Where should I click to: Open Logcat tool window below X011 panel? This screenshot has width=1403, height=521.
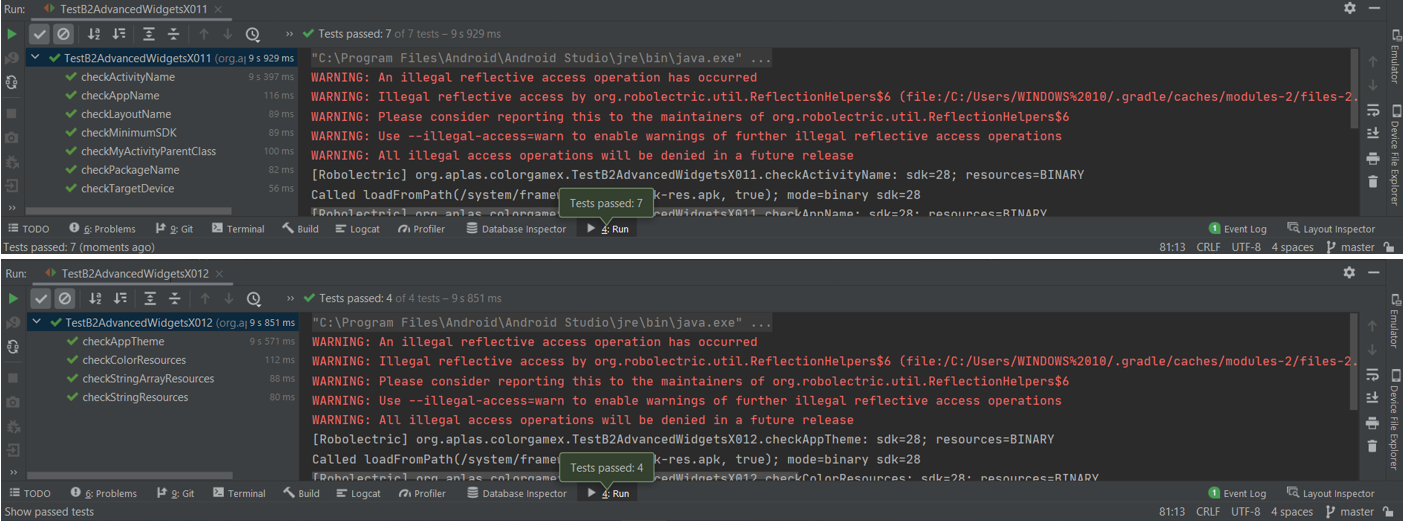(358, 229)
